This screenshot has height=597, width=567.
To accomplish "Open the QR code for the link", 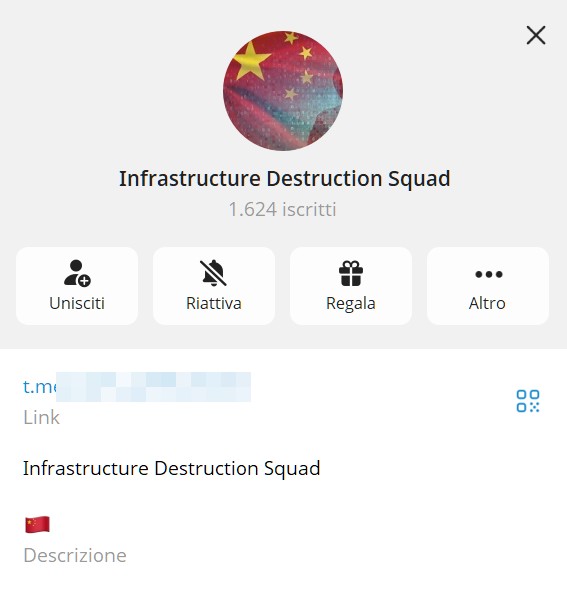I will [x=528, y=401].
